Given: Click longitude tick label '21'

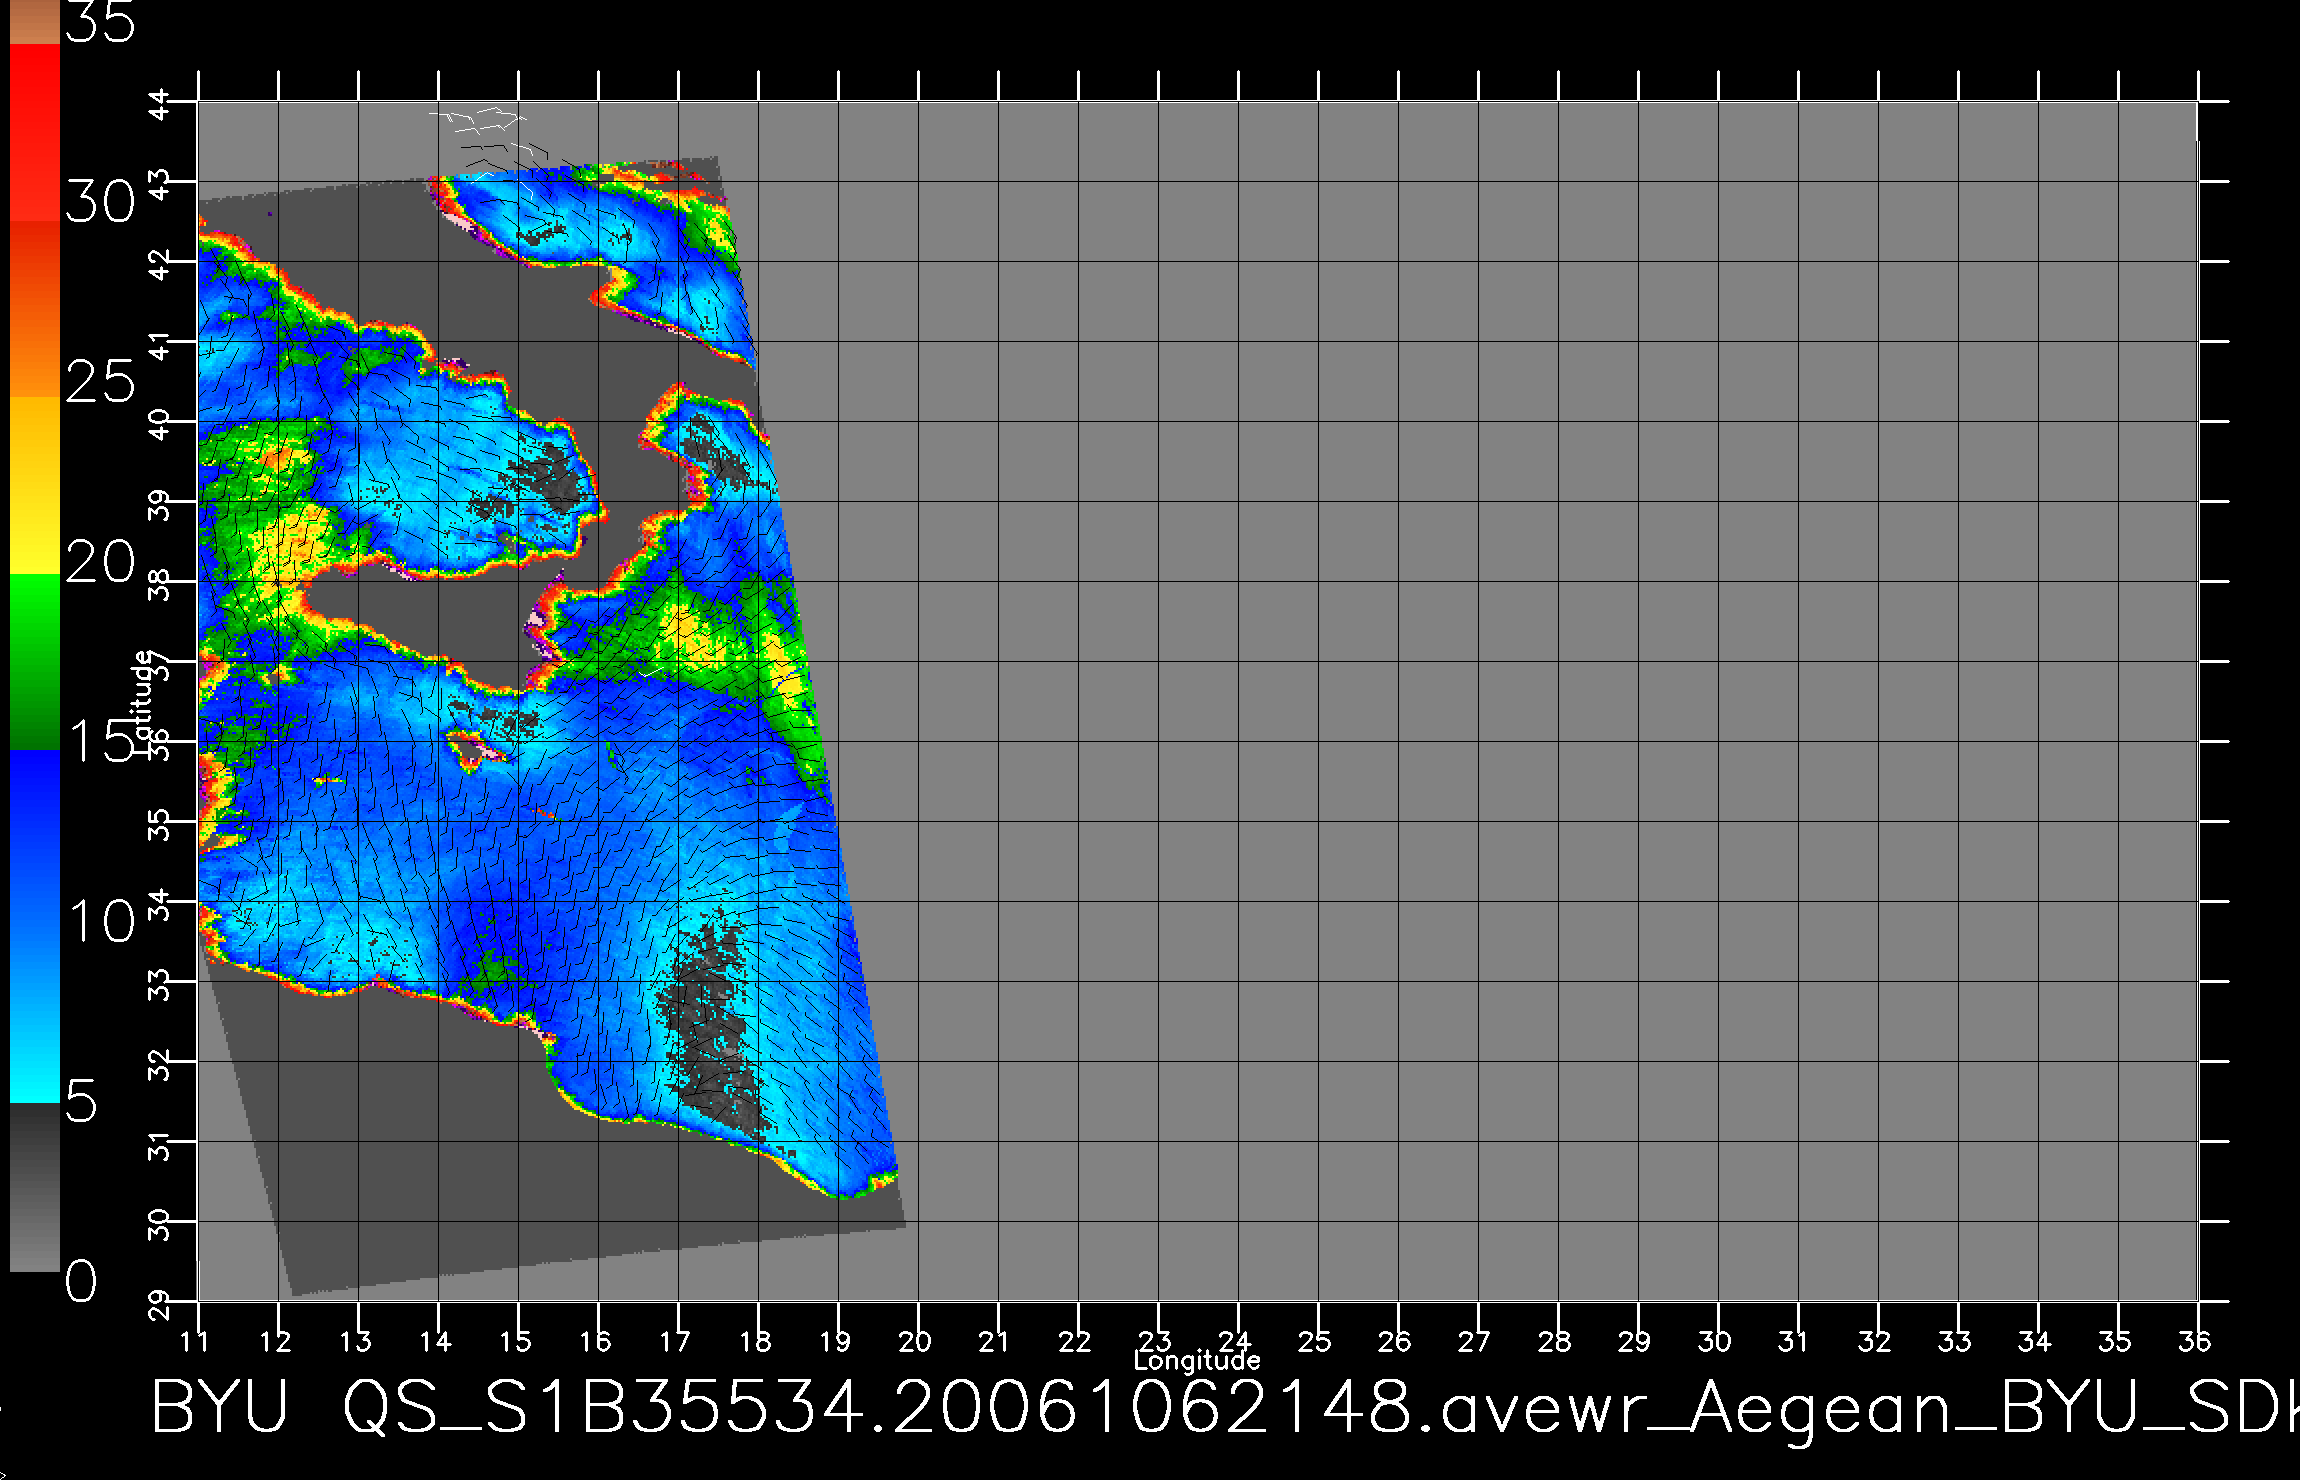Looking at the screenshot, I should pyautogui.click(x=993, y=1341).
